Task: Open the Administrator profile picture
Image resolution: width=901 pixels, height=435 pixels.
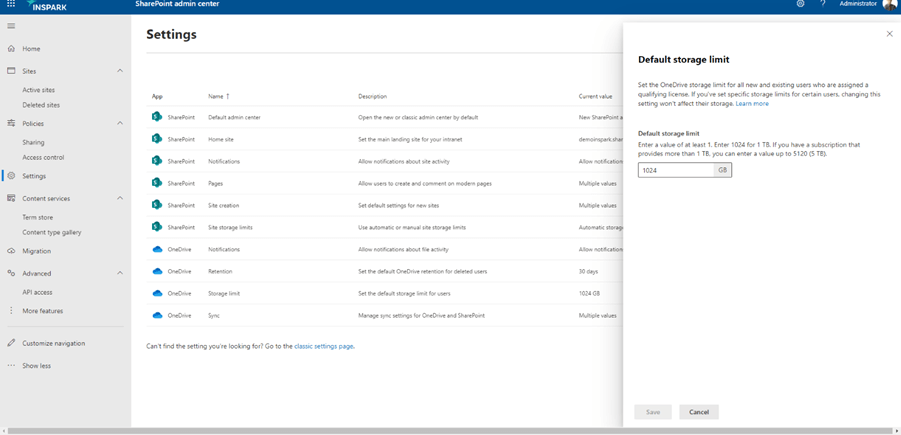Action: click(889, 5)
